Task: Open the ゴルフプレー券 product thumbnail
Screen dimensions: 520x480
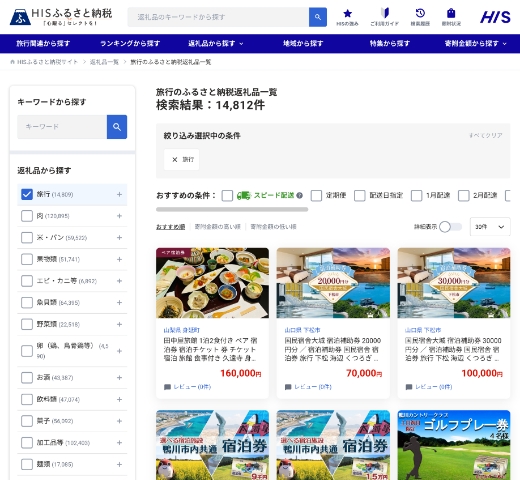Action: [x=454, y=445]
